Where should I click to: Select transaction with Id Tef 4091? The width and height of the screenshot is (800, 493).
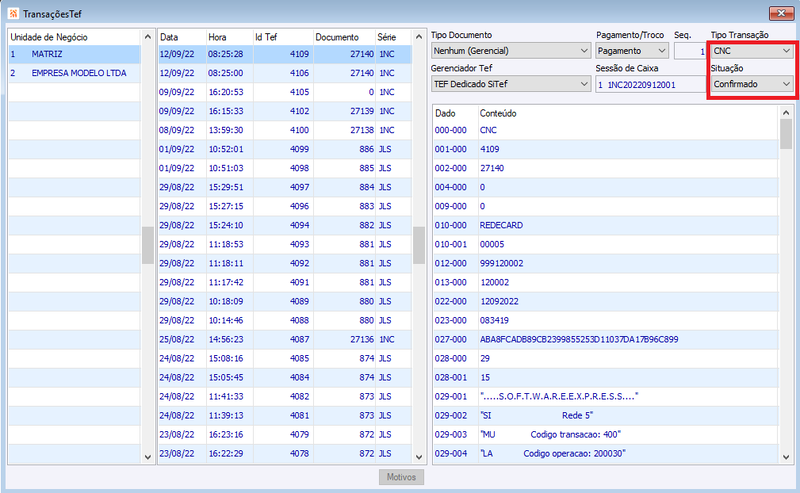coord(285,282)
